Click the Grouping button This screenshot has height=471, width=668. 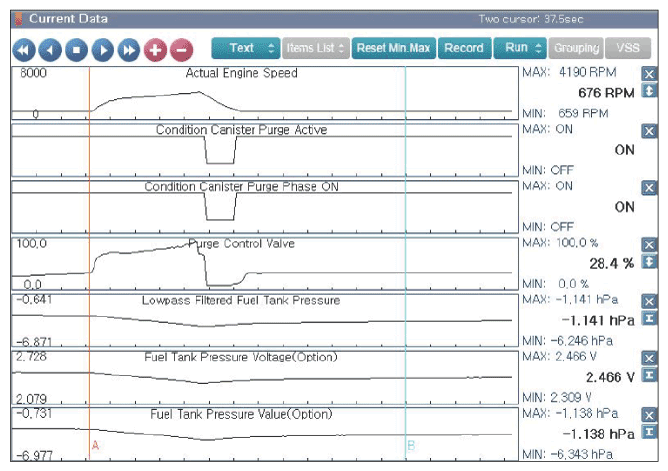coord(576,48)
